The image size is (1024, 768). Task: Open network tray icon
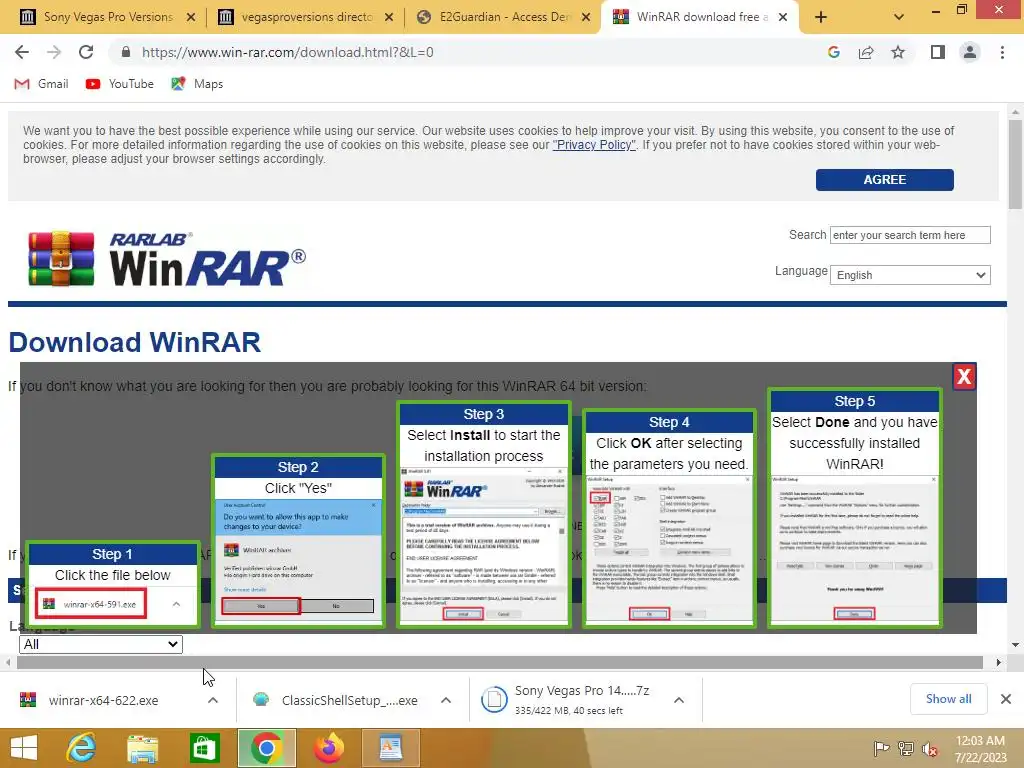(906, 748)
